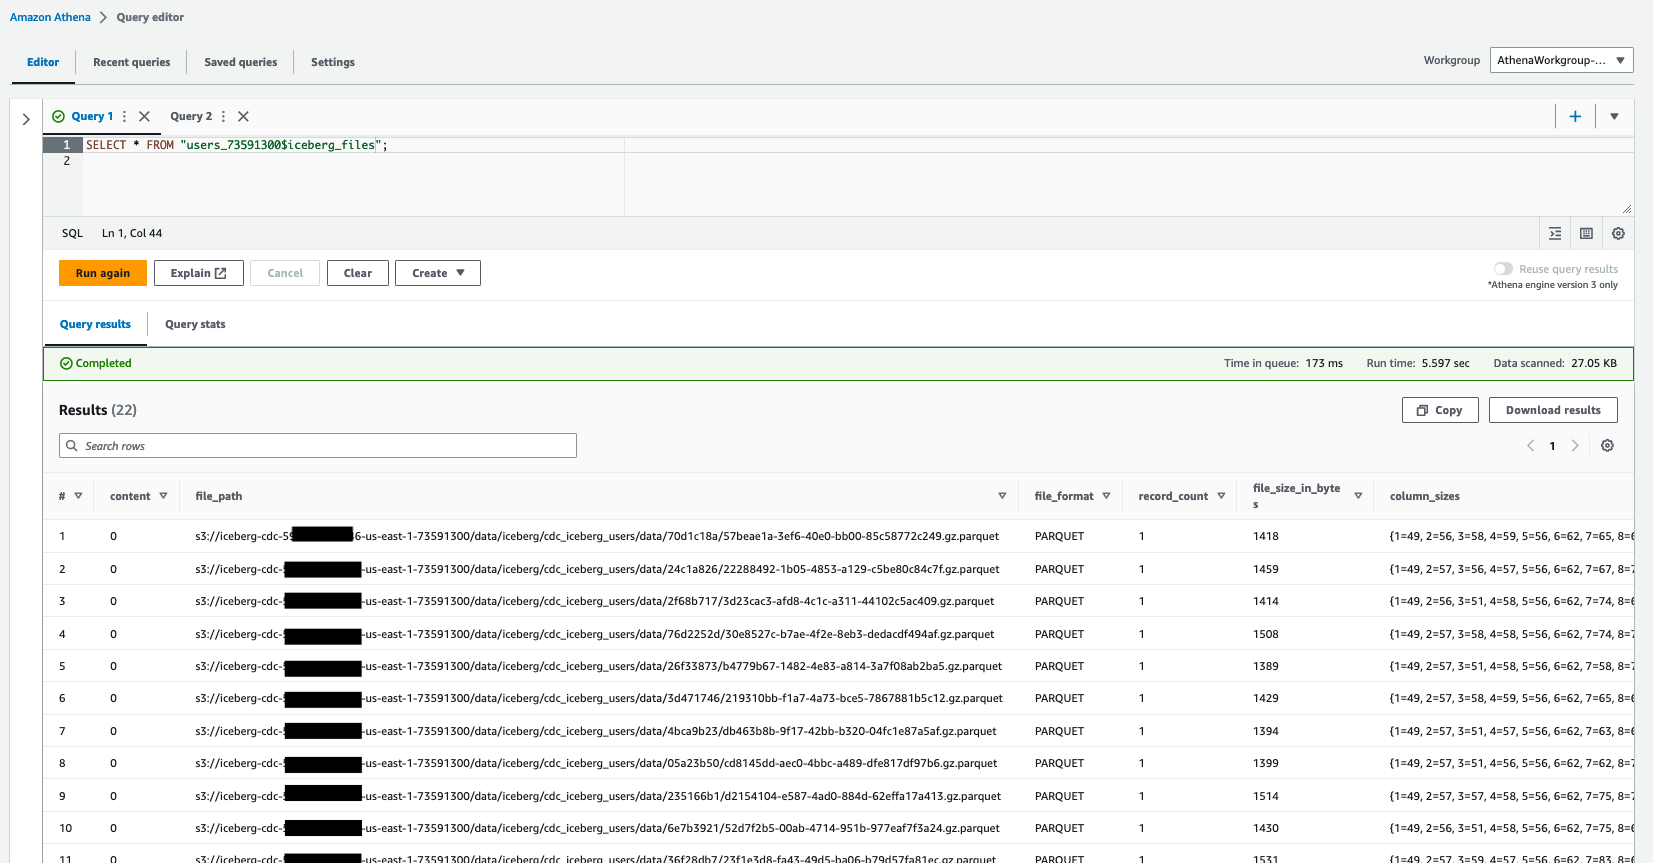This screenshot has width=1653, height=863.
Task: Click file path ending 7867881b5c12.gz.parquet
Action: pos(599,698)
